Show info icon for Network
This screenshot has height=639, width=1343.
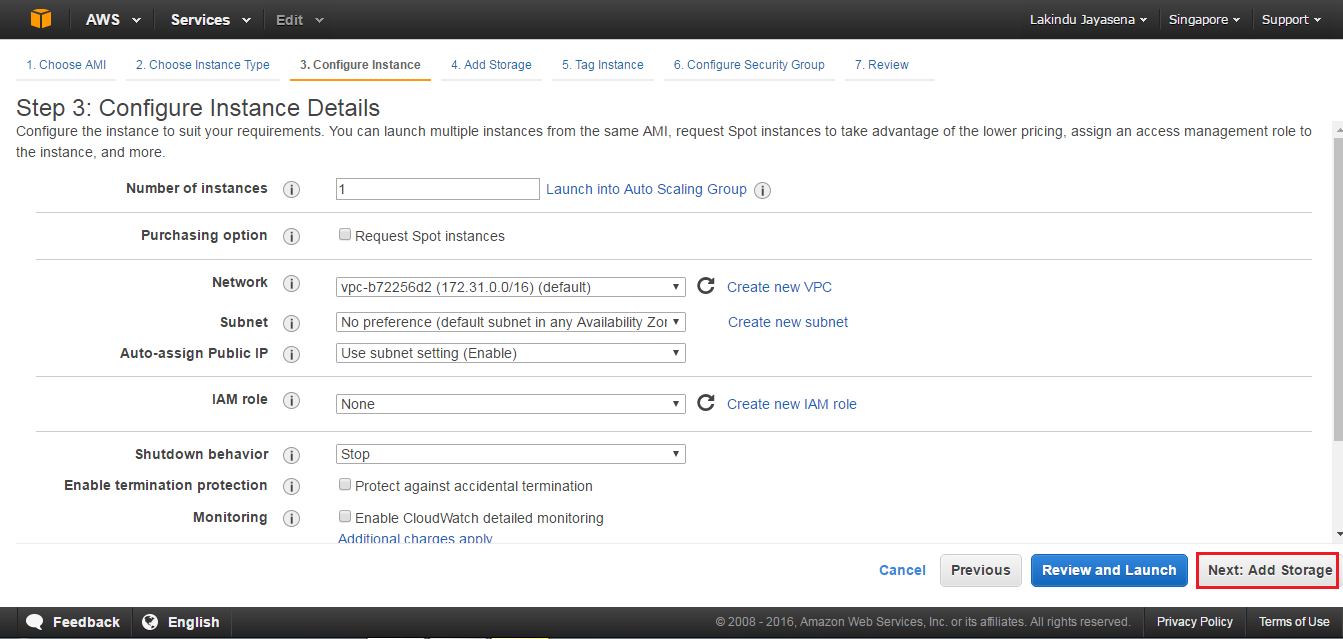coord(292,284)
